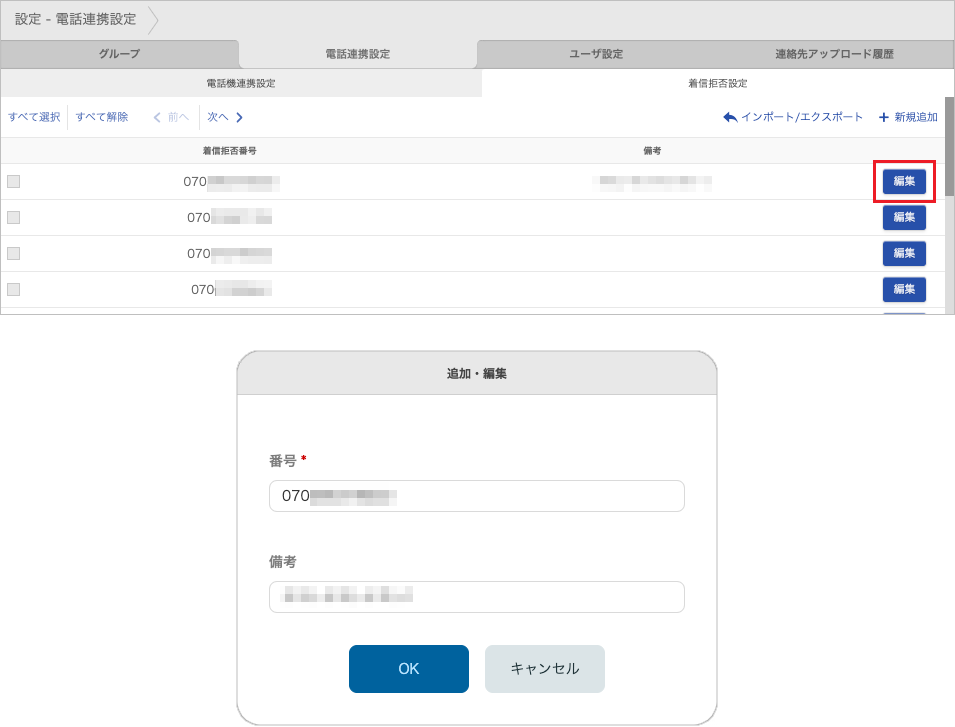Click the right chevron icon beside 次へ

(239, 118)
